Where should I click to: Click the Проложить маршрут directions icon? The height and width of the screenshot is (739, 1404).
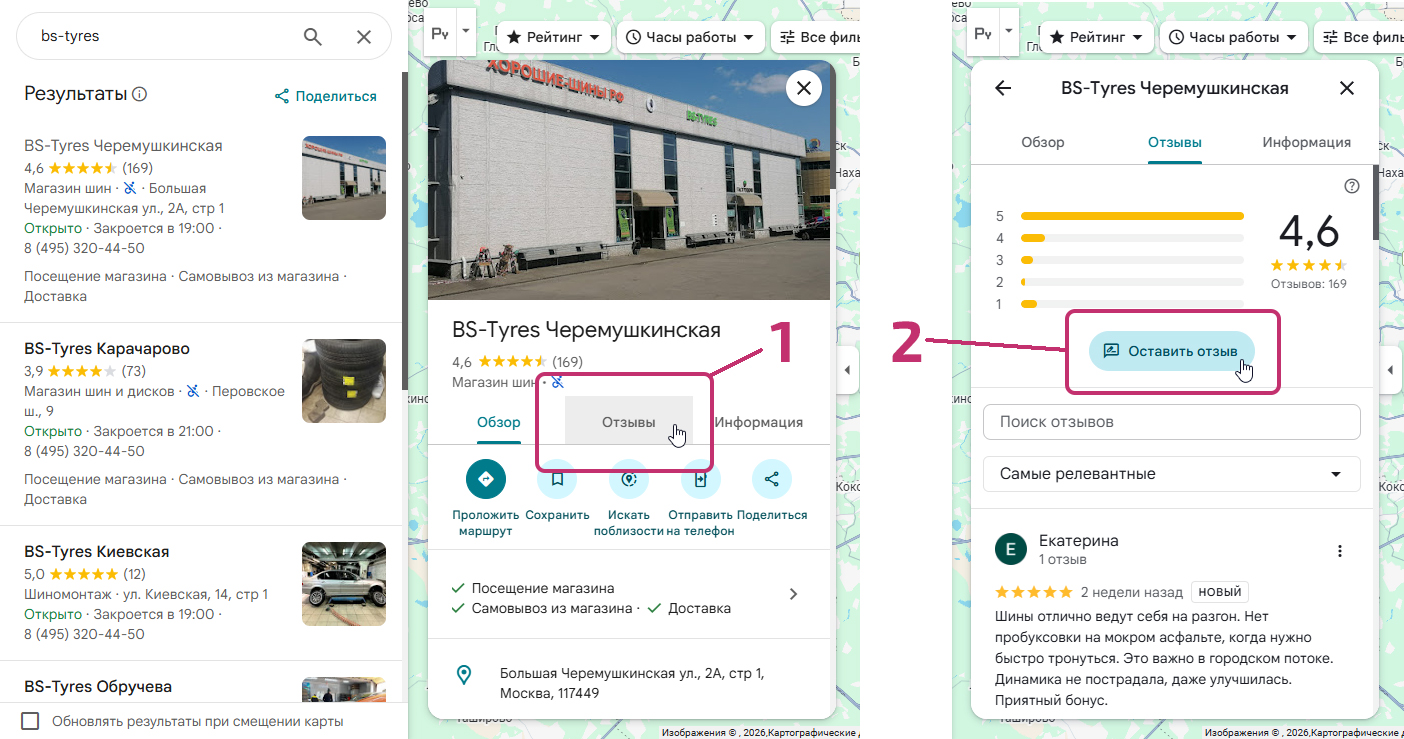pos(486,479)
